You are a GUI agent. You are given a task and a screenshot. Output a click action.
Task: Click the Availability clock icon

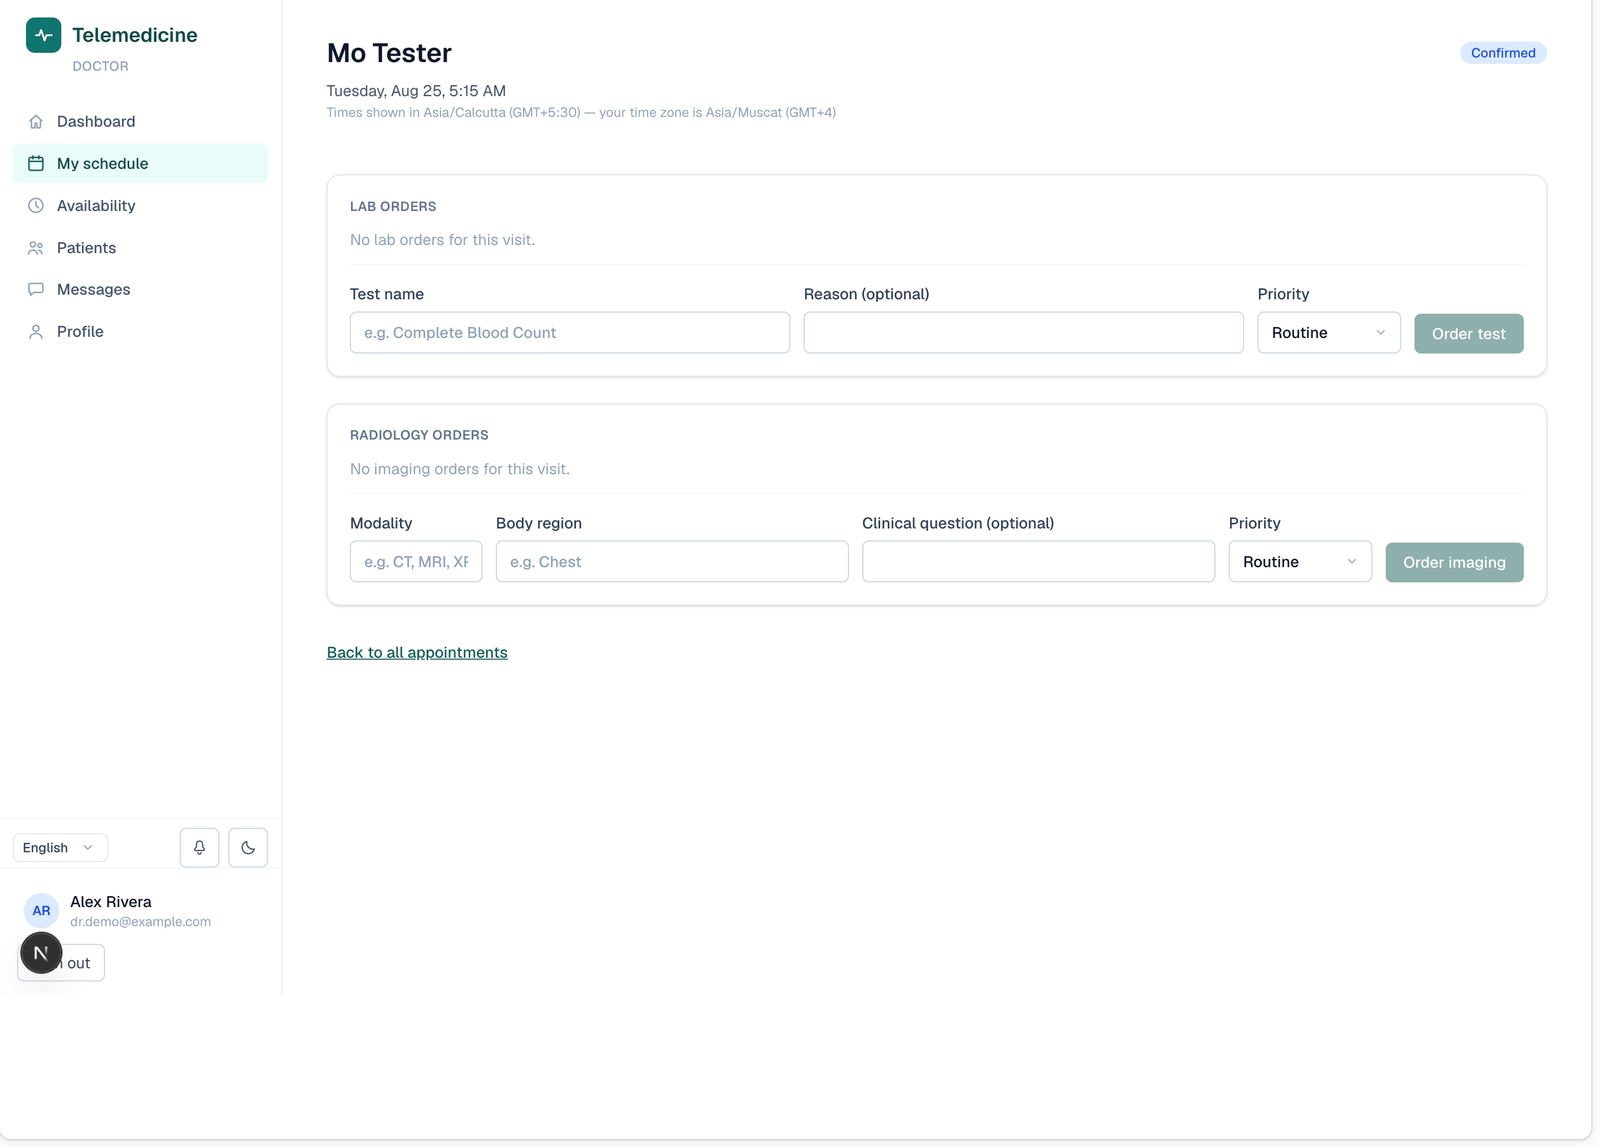[x=36, y=206]
